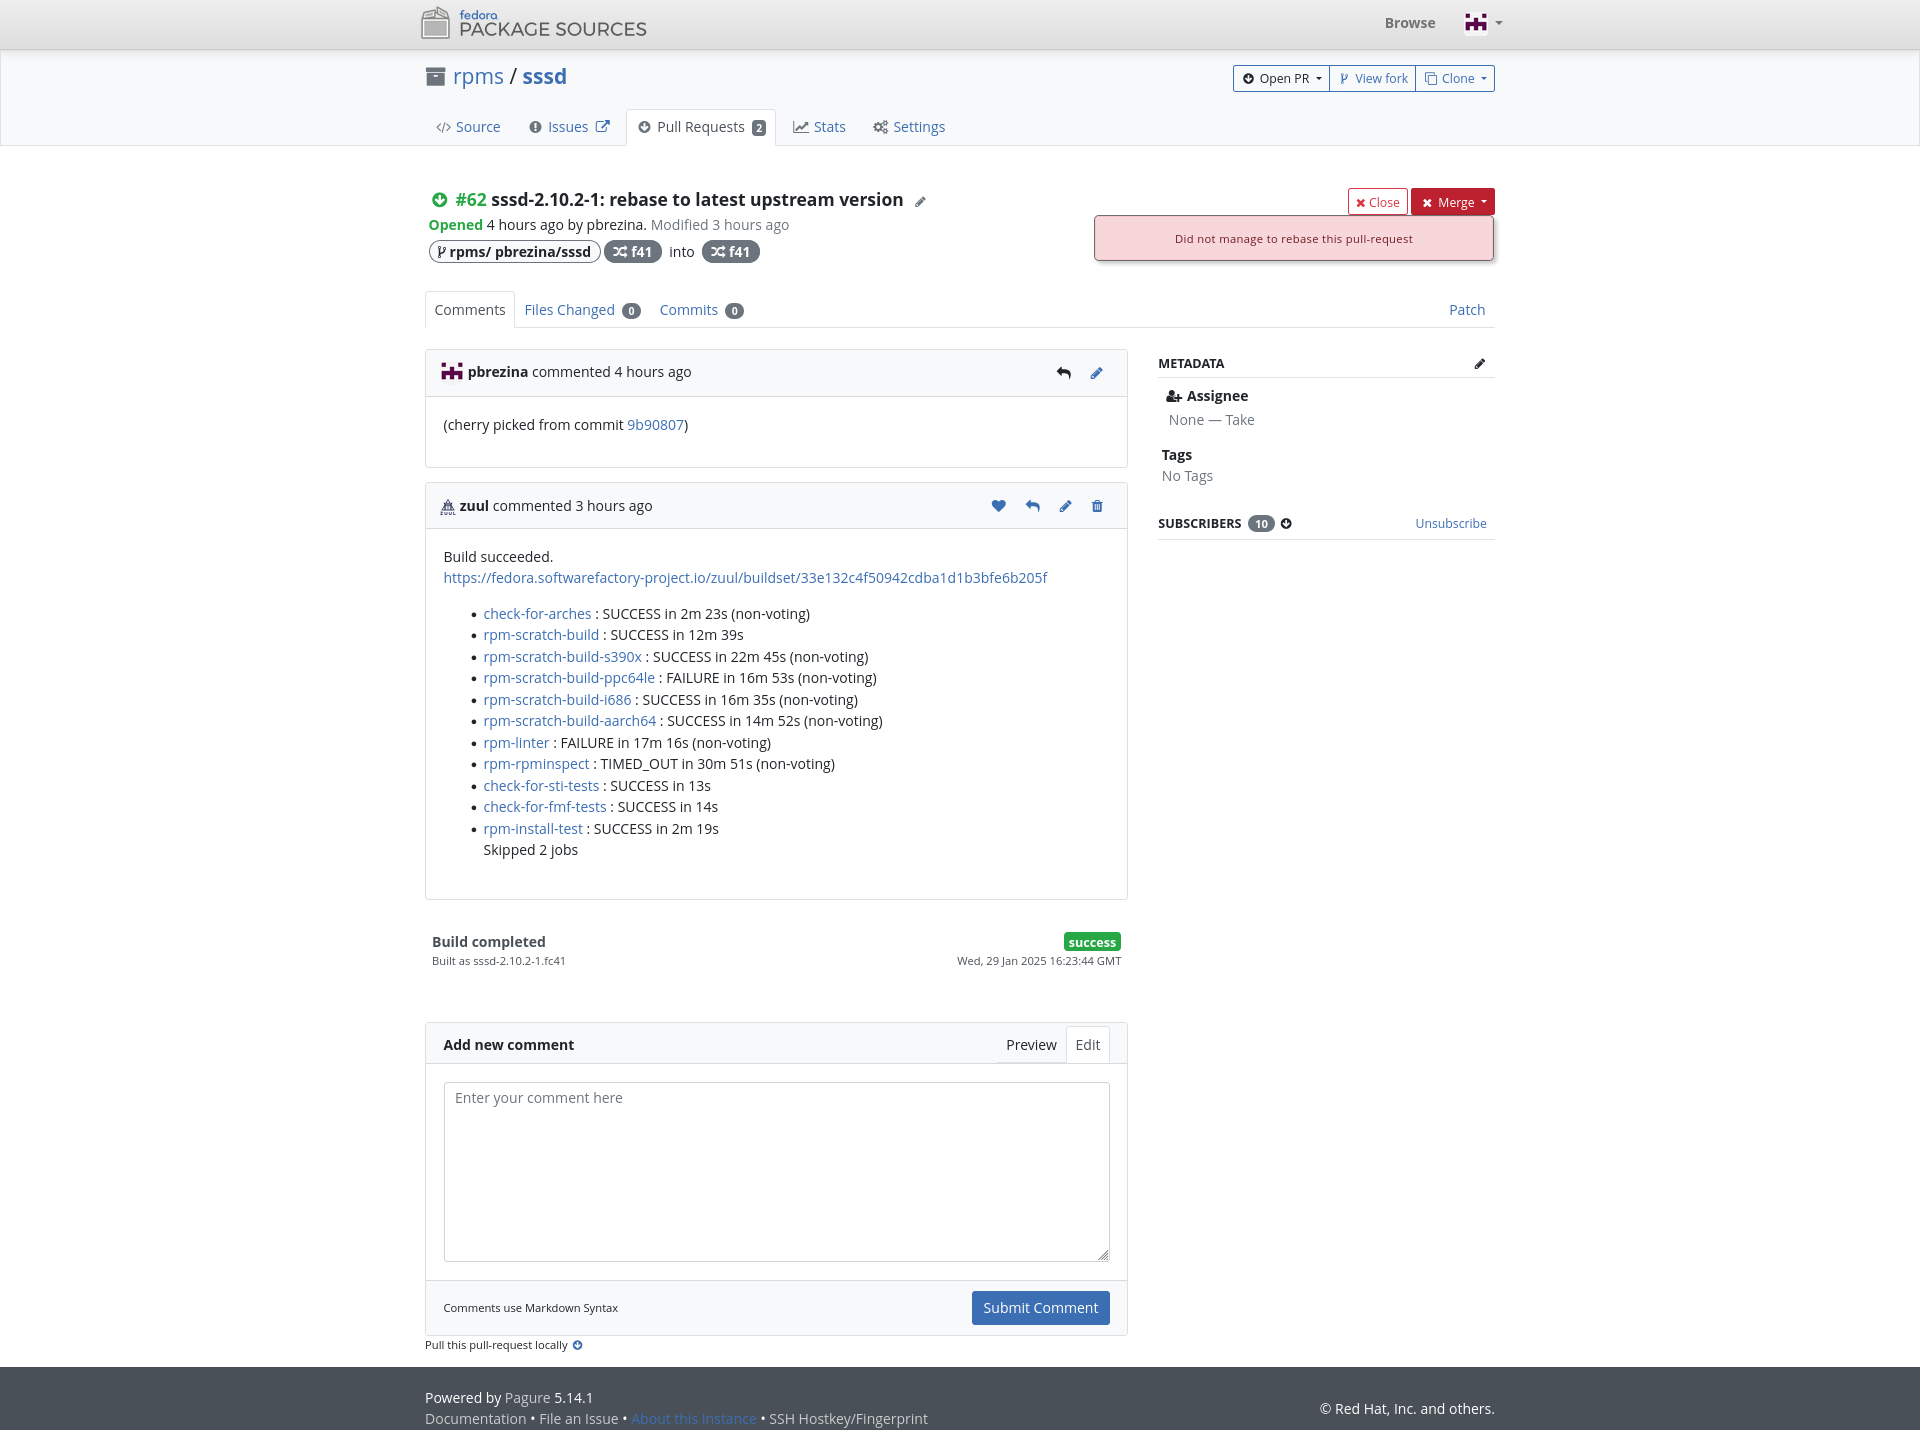Click the red Close pull request button
The width and height of the screenshot is (1920, 1430).
coord(1377,202)
